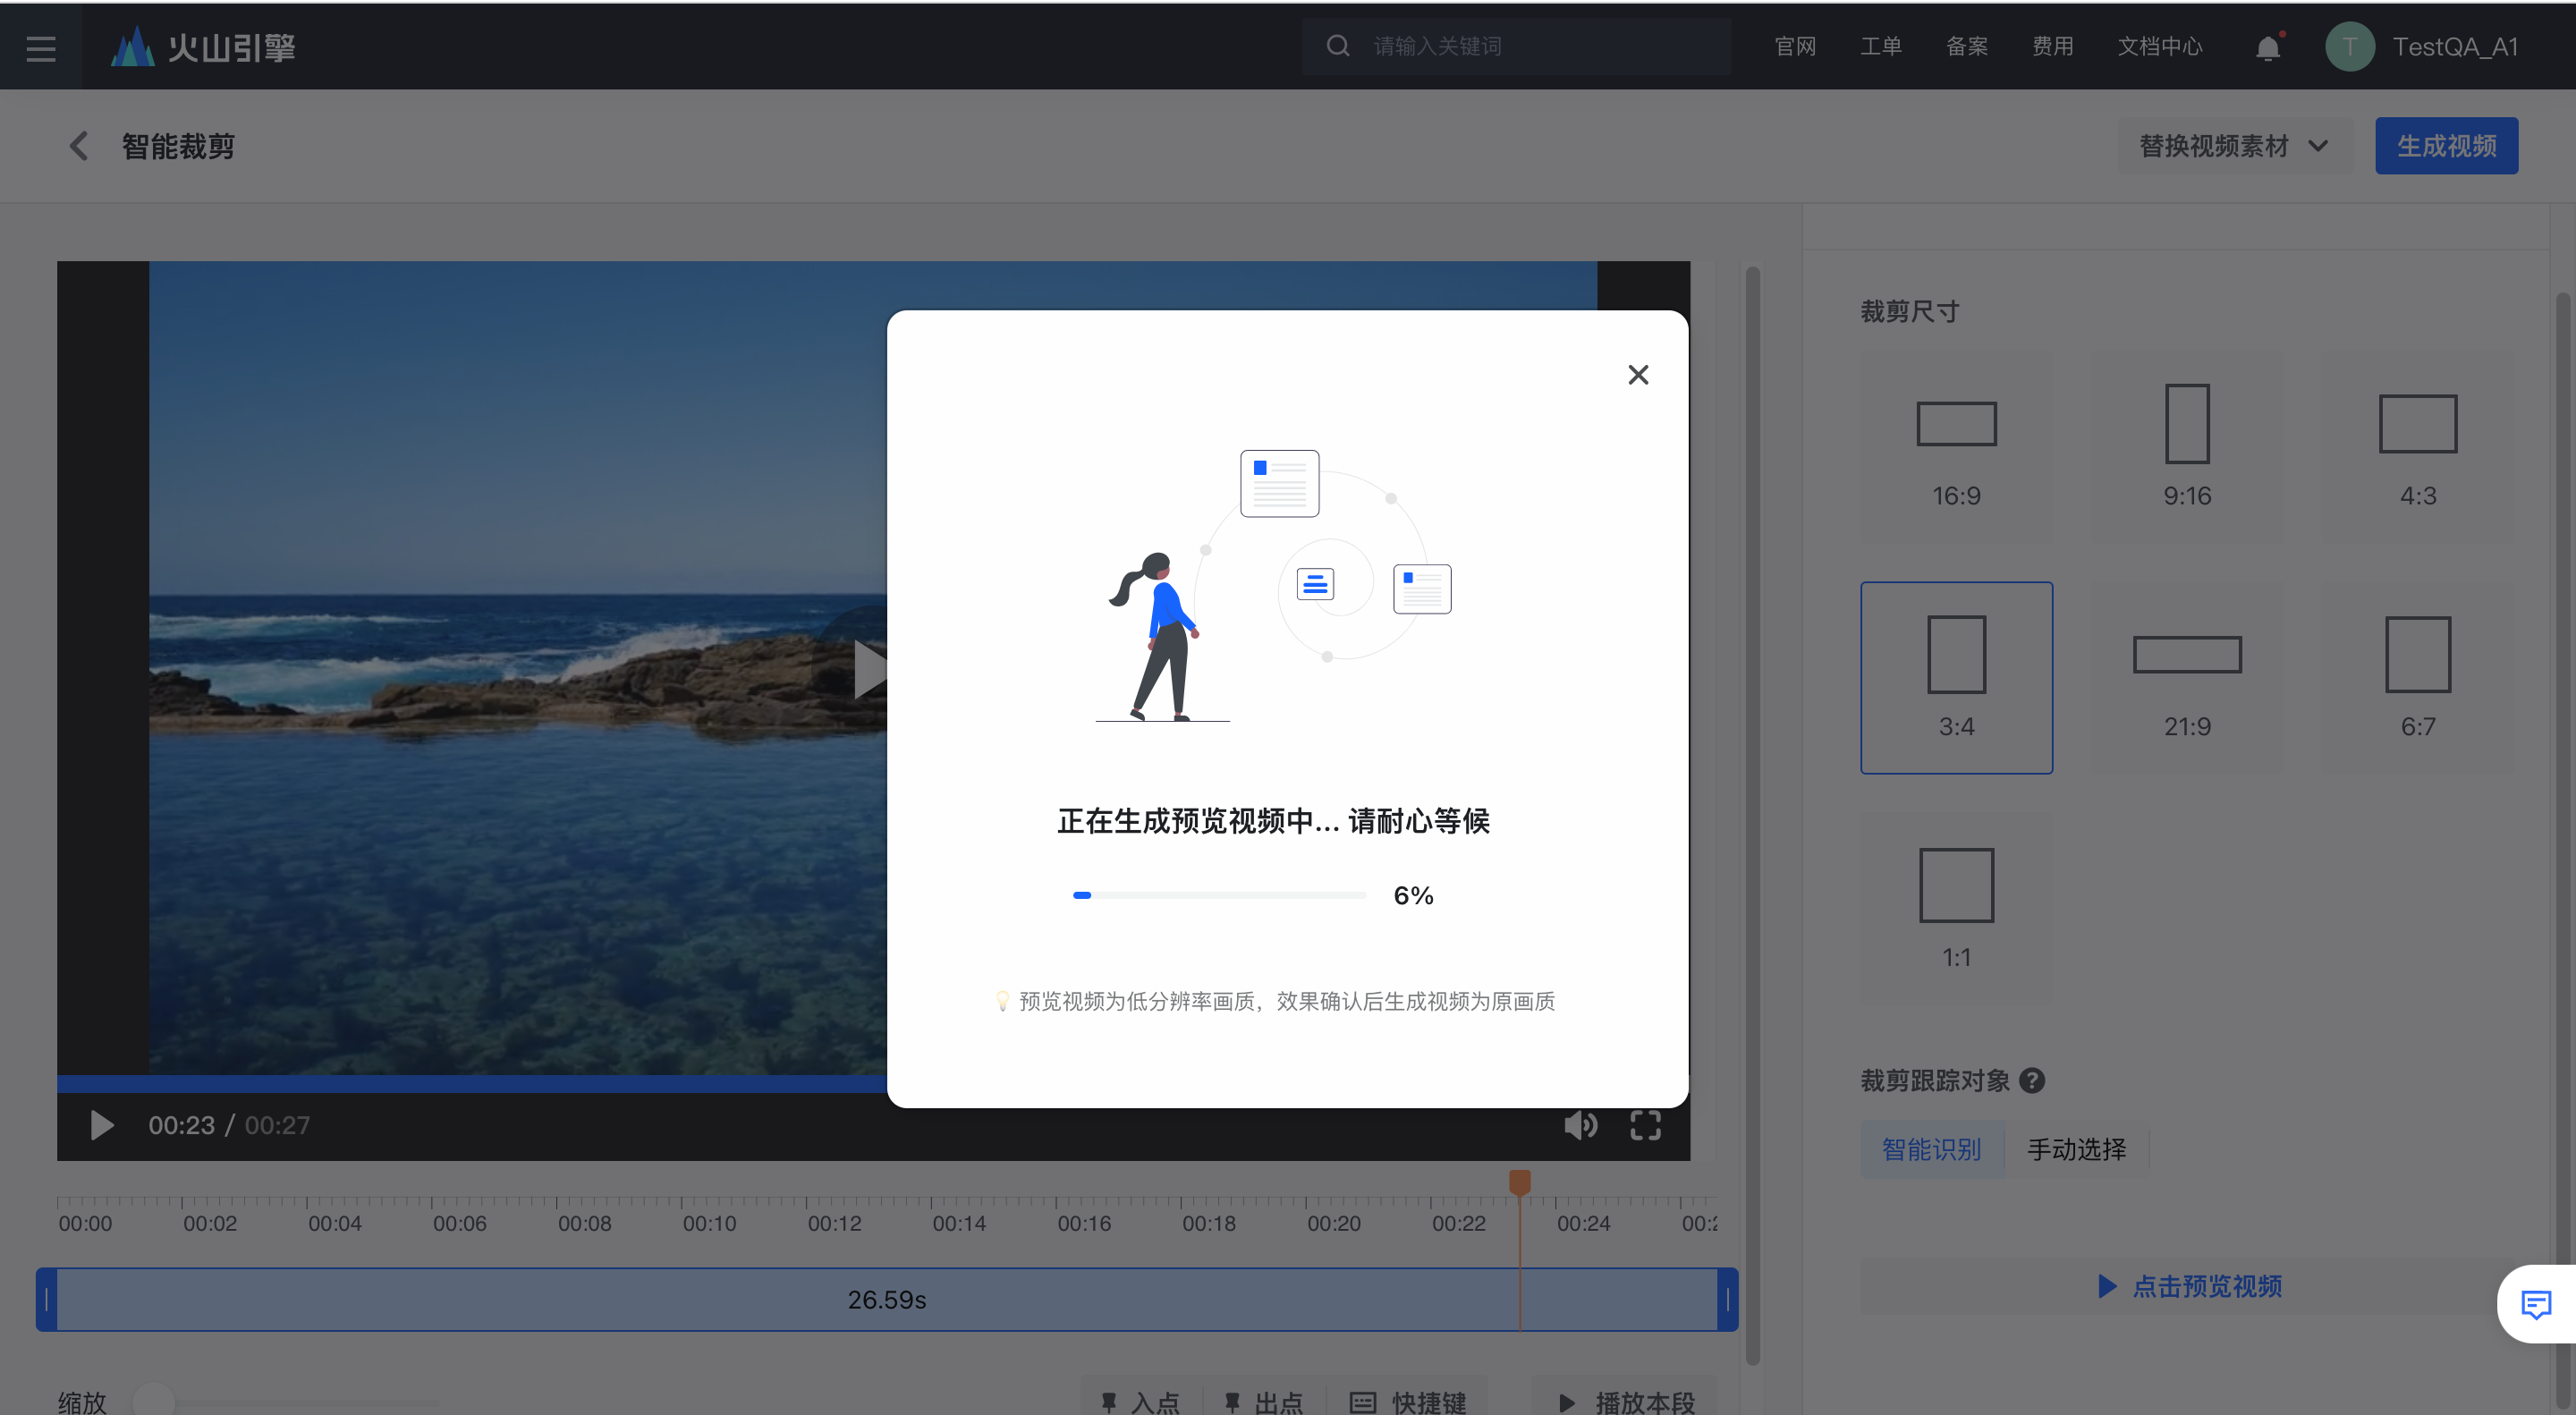Open the feedback chat floating icon
This screenshot has height=1415, width=2576.
pos(2536,1304)
